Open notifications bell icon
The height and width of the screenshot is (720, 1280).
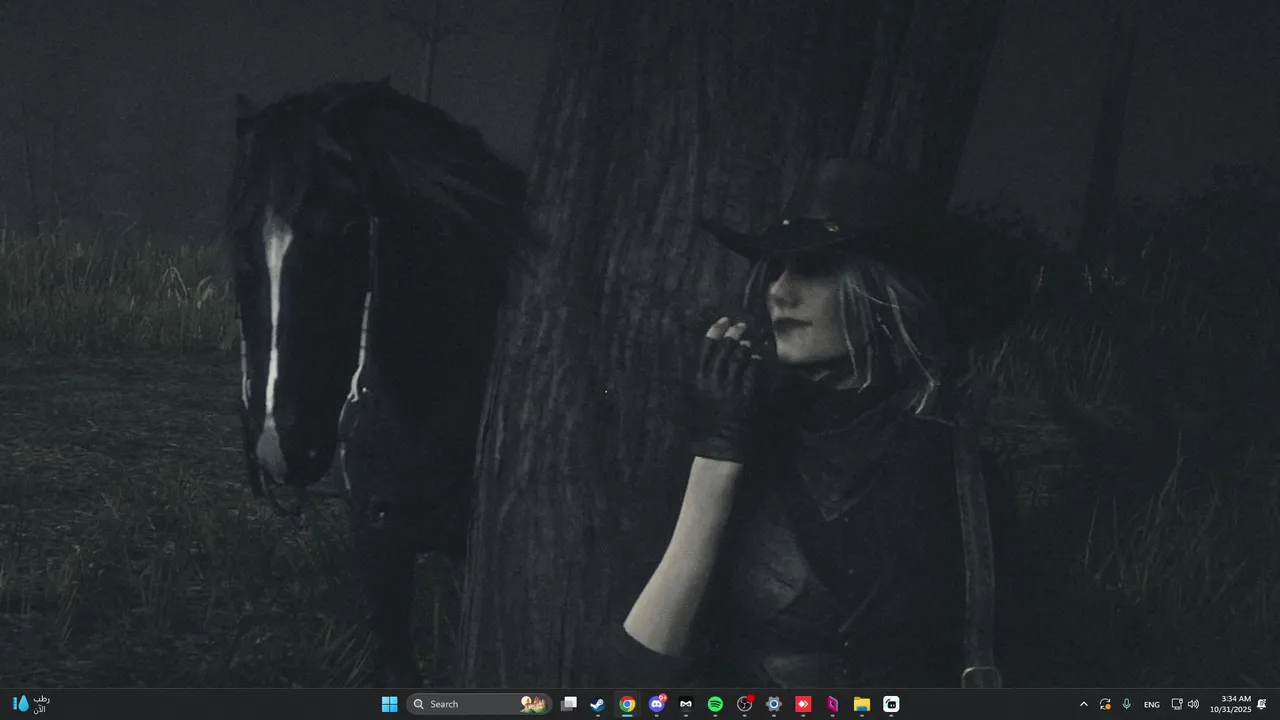(x=1262, y=704)
